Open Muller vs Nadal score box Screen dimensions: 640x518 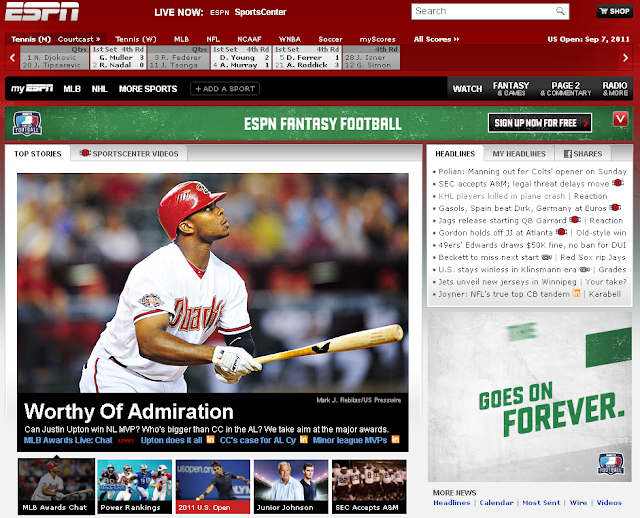pos(118,58)
